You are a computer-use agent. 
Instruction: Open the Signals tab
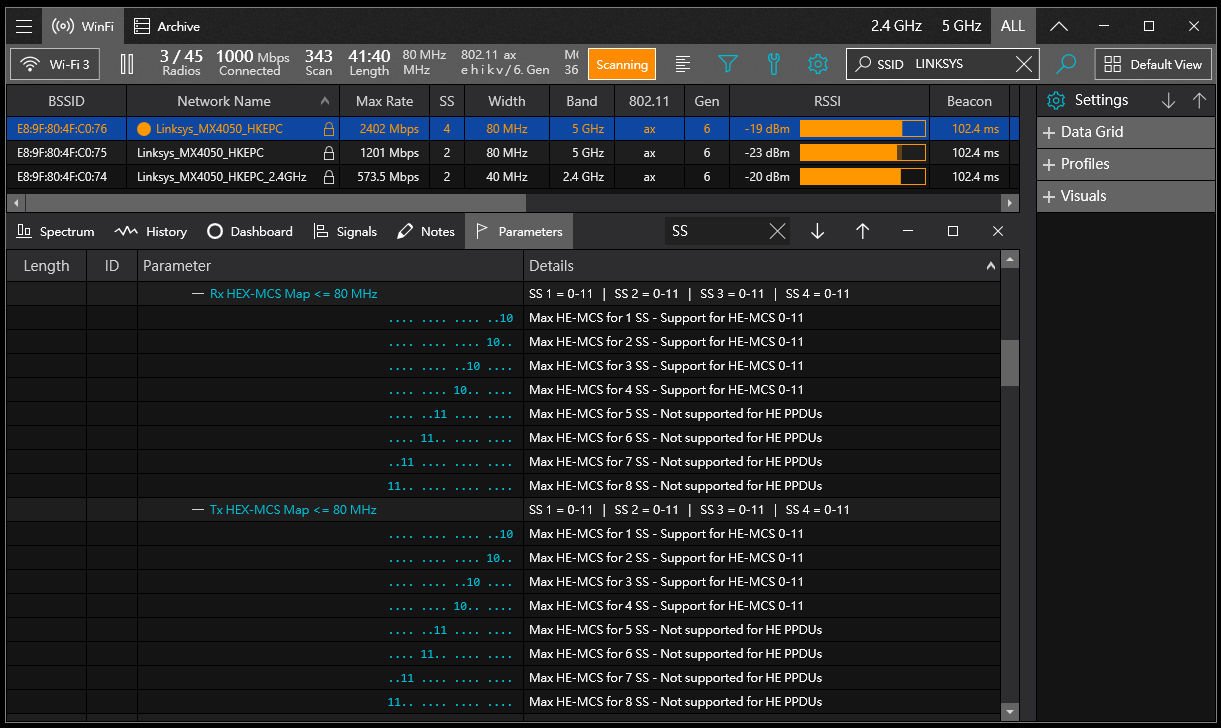tap(345, 231)
